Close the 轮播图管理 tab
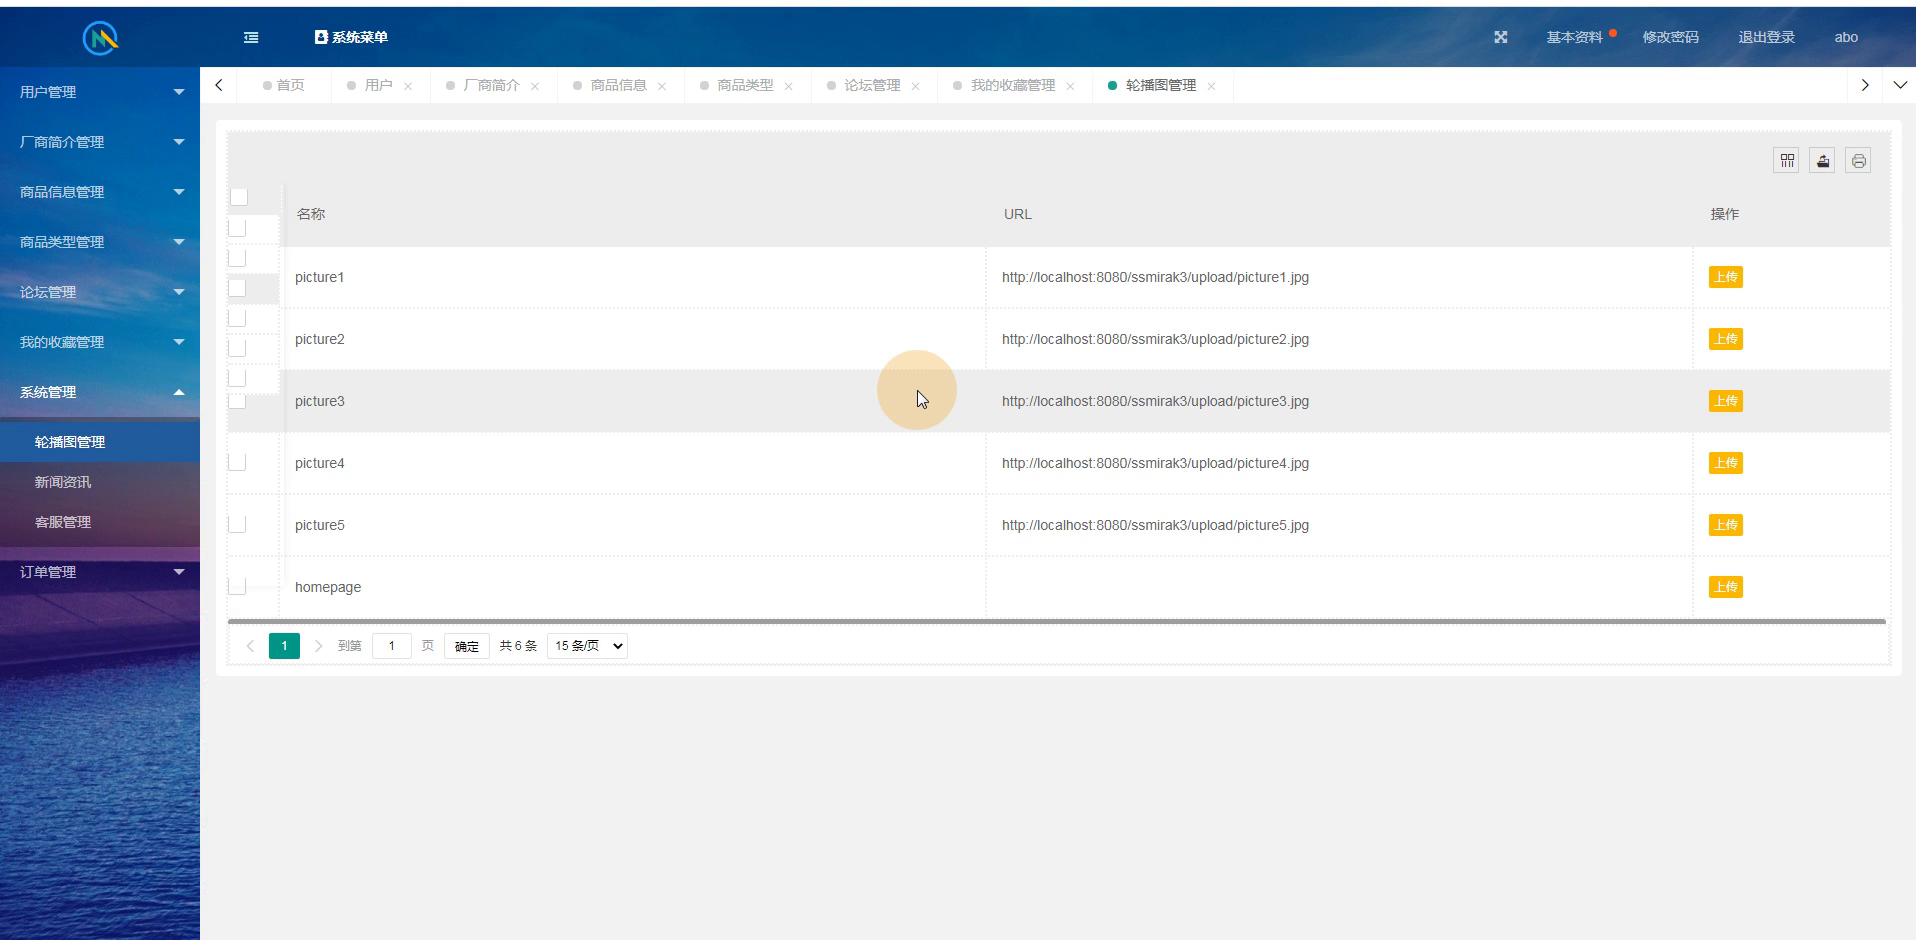The height and width of the screenshot is (940, 1916). point(1212,86)
